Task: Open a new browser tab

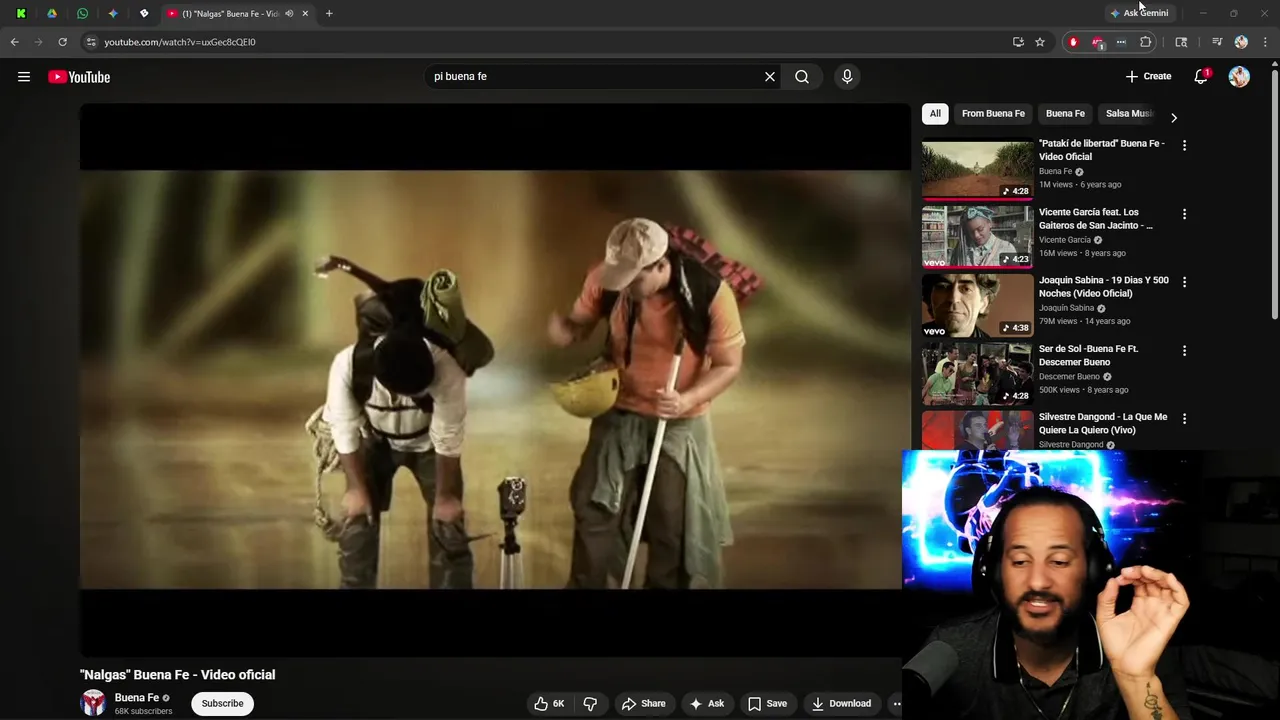Action: 329,13
